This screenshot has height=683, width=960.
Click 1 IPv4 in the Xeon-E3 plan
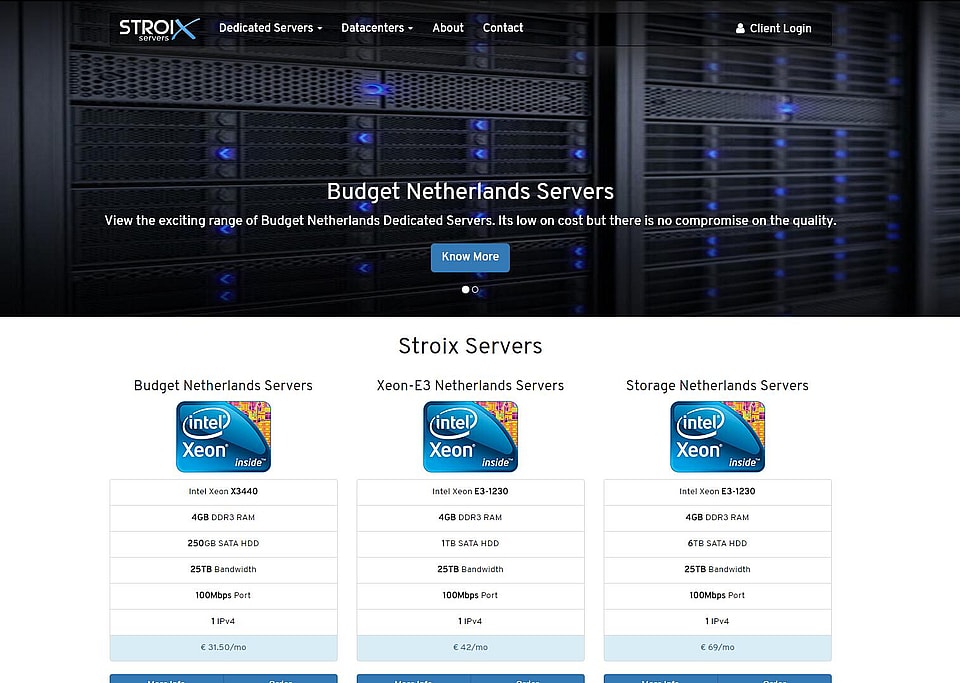470,622
